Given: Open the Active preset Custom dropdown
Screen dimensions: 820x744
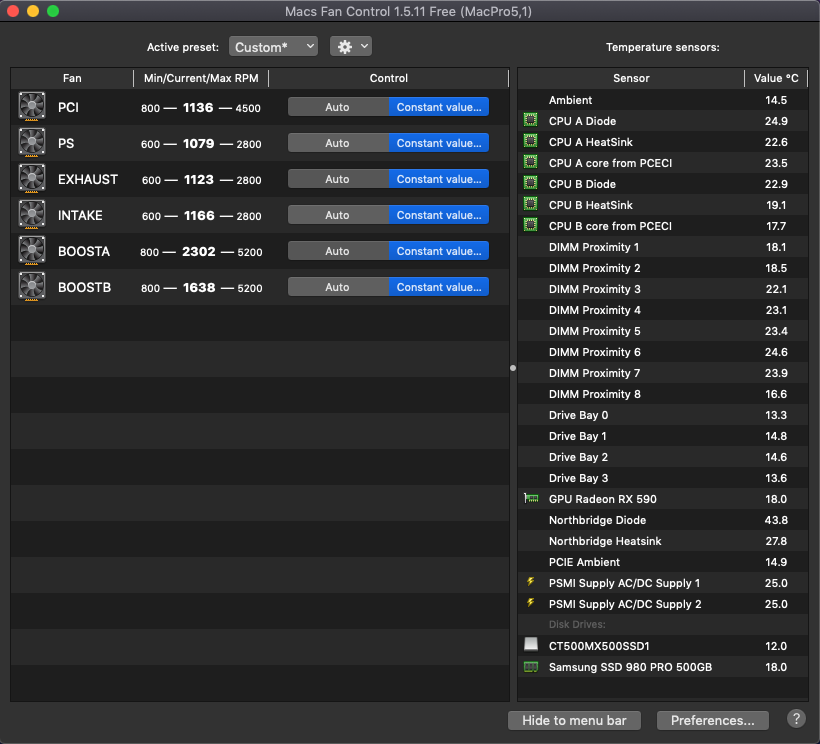Looking at the screenshot, I should [273, 47].
